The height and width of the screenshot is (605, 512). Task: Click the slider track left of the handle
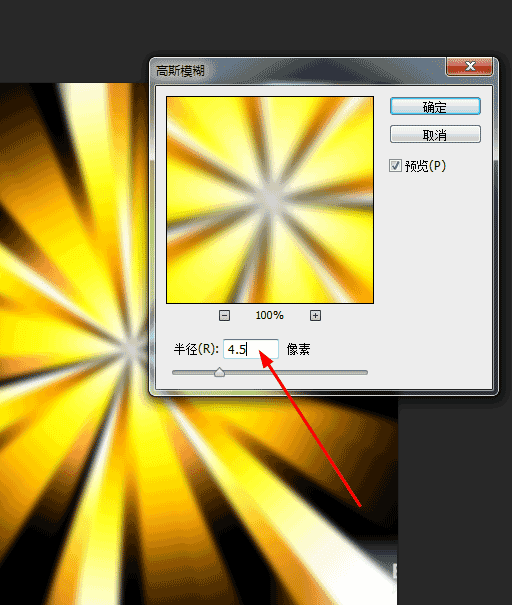click(x=193, y=373)
